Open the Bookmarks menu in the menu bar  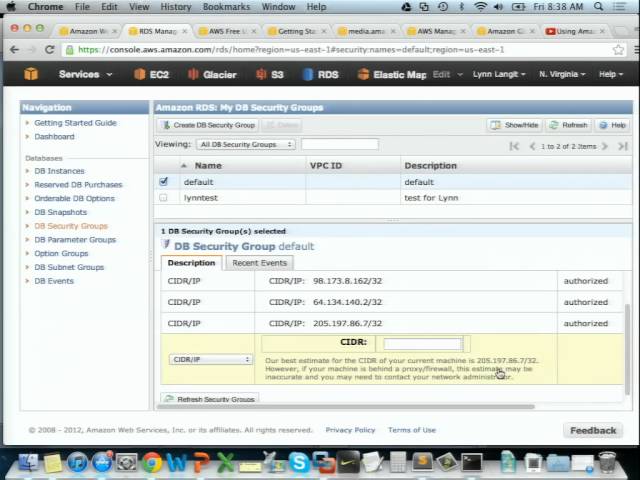(226, 7)
